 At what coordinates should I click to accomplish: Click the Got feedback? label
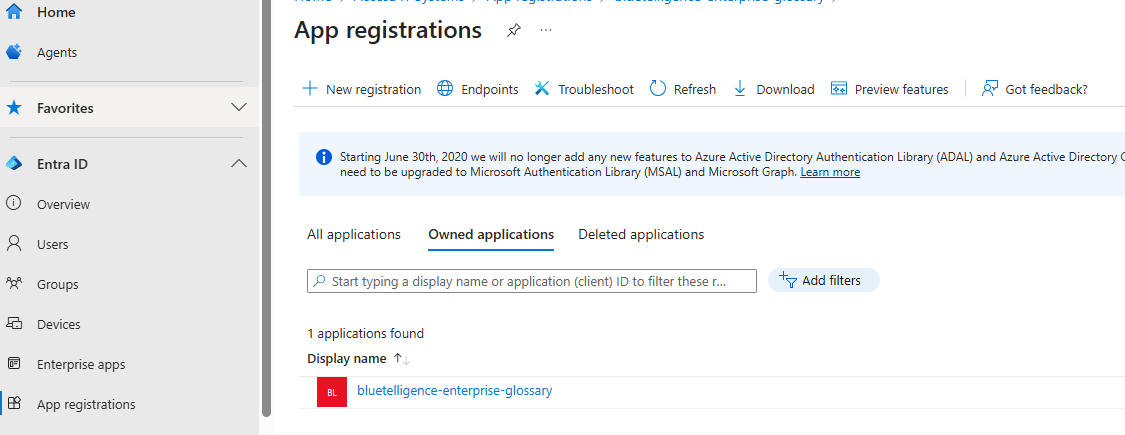(1047, 90)
